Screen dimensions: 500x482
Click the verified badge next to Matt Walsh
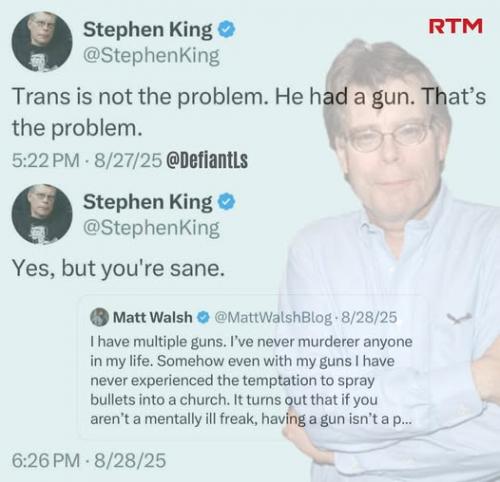click(203, 317)
